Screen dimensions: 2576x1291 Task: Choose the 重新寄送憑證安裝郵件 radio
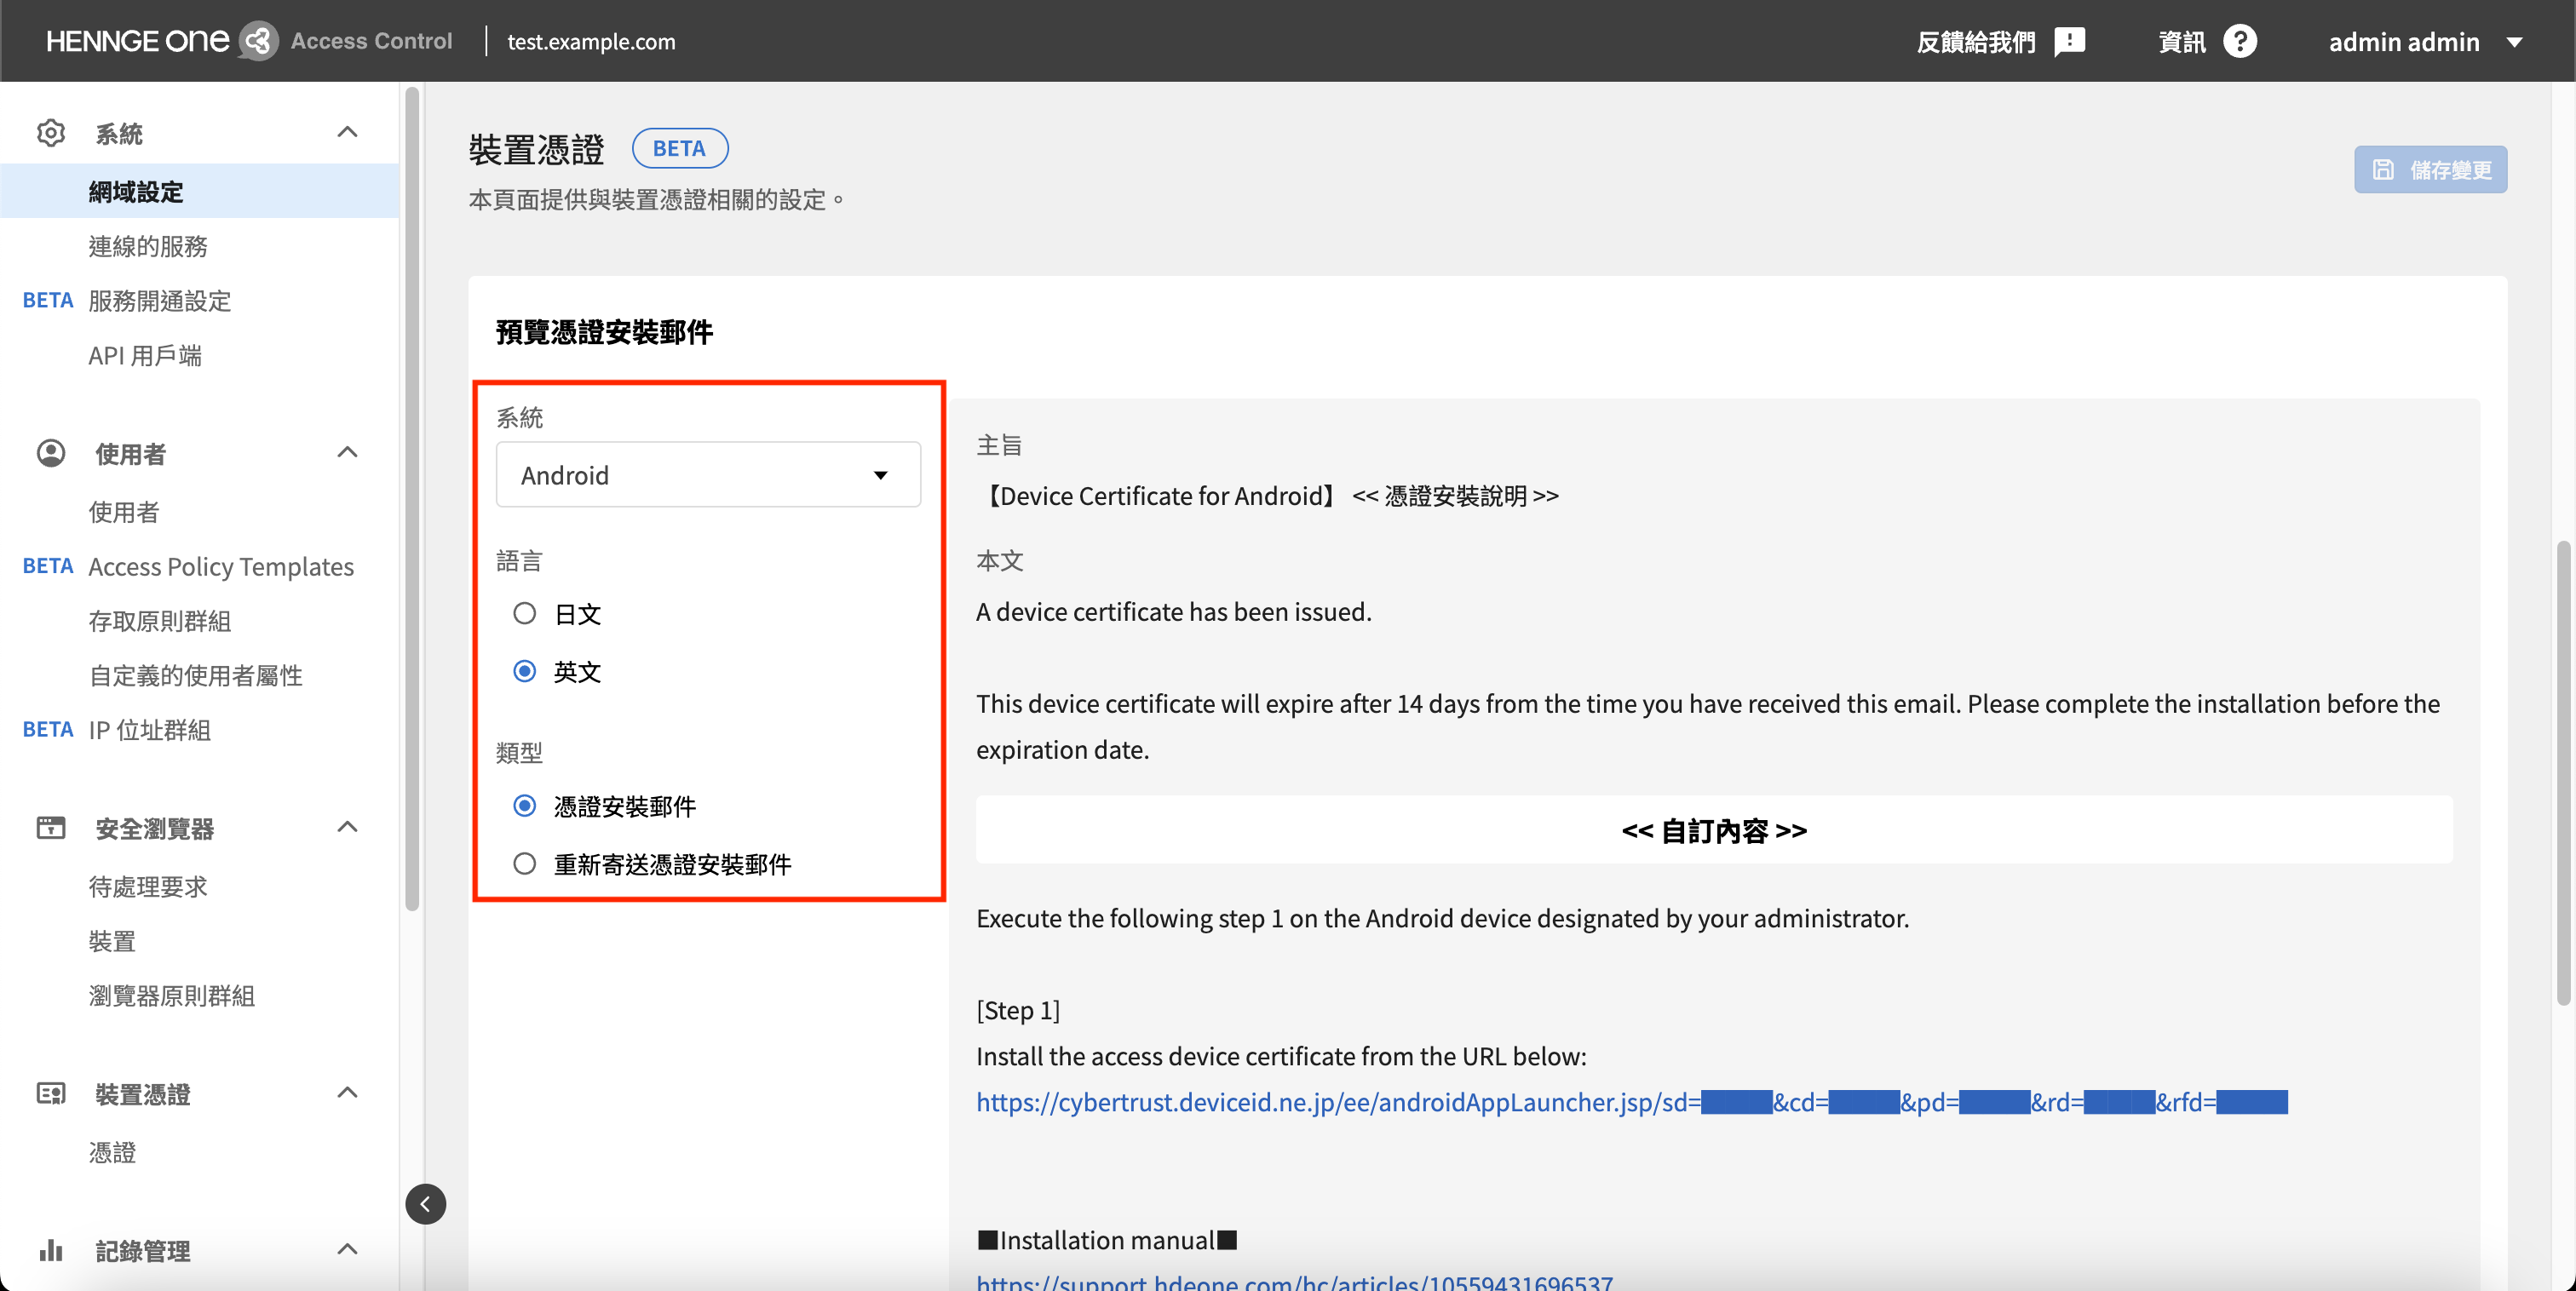(x=524, y=863)
